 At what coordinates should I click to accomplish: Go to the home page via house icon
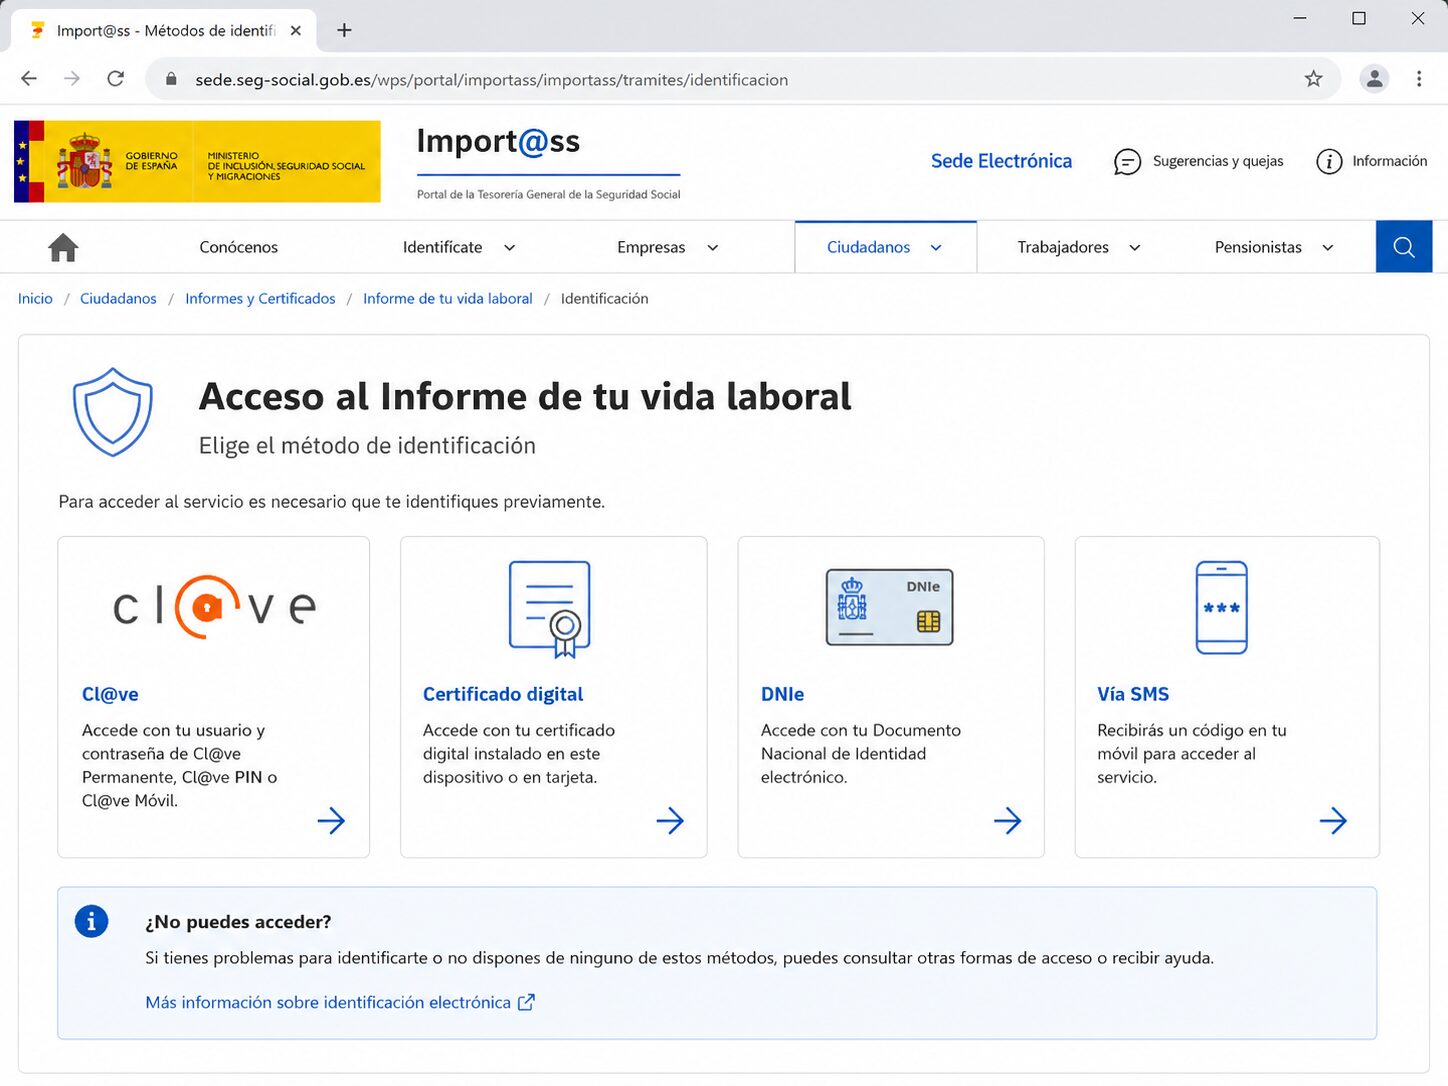(63, 247)
